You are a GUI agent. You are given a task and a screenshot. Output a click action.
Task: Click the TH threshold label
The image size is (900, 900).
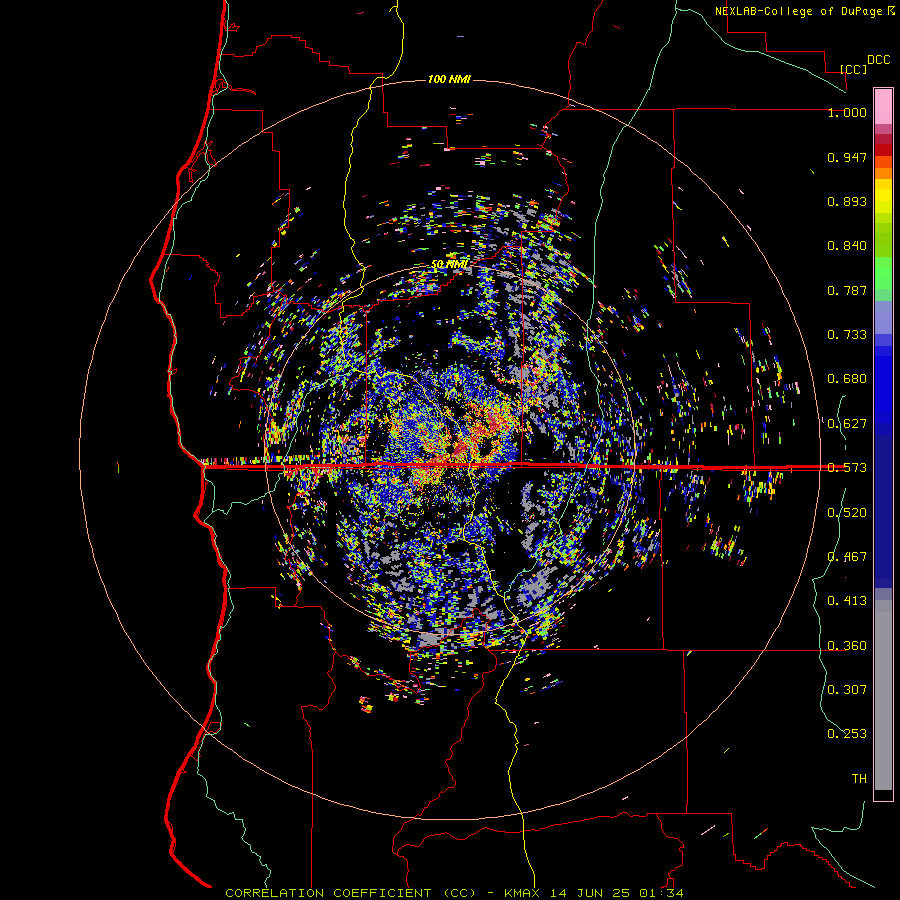[859, 779]
